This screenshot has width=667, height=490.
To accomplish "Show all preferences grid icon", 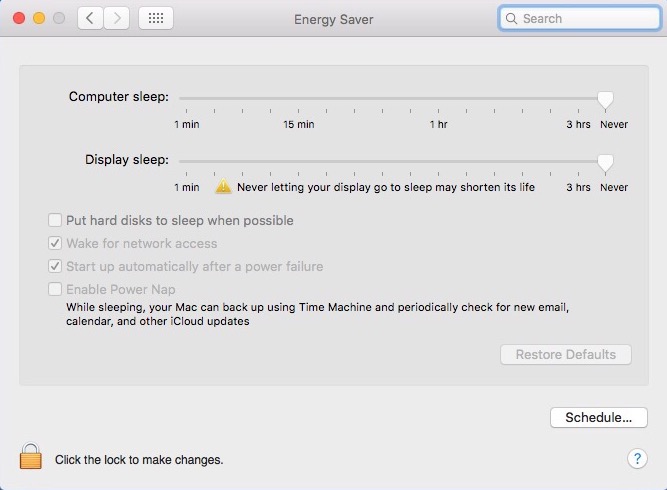I will click(x=156, y=18).
